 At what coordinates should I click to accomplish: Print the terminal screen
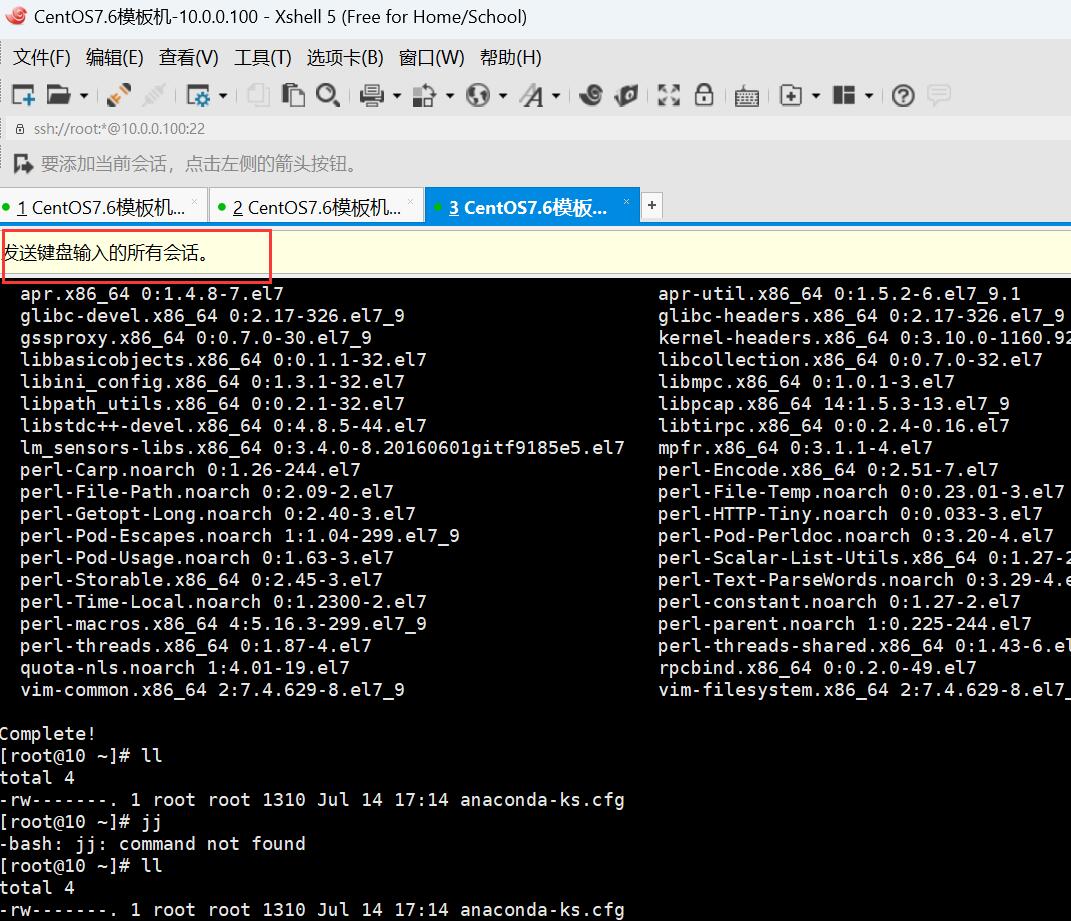[x=370, y=95]
